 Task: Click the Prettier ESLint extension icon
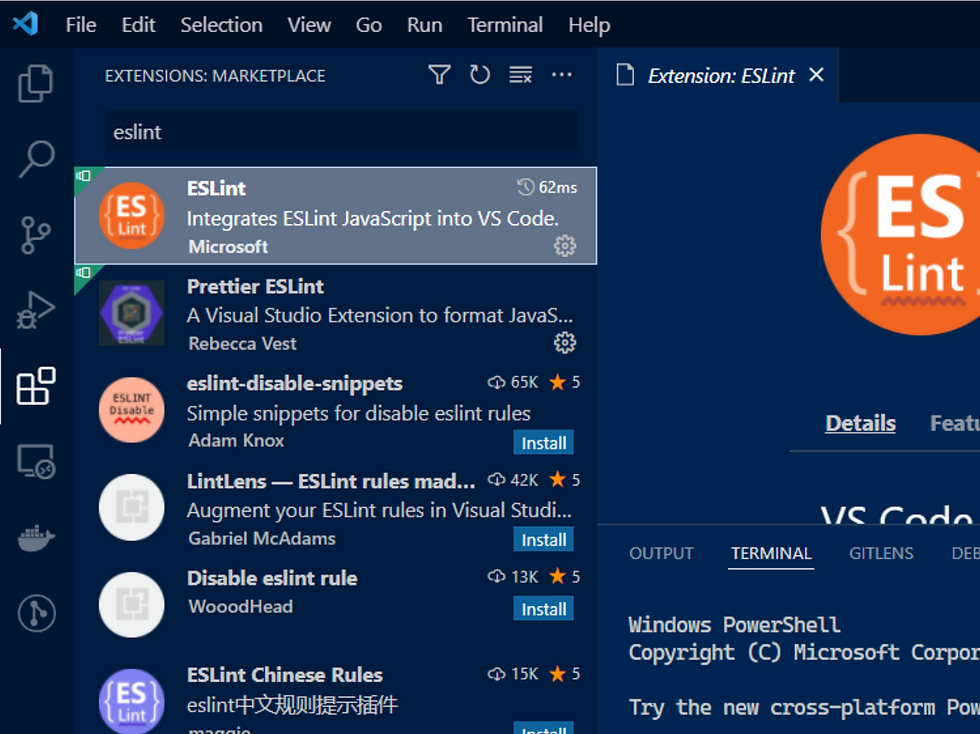point(132,313)
